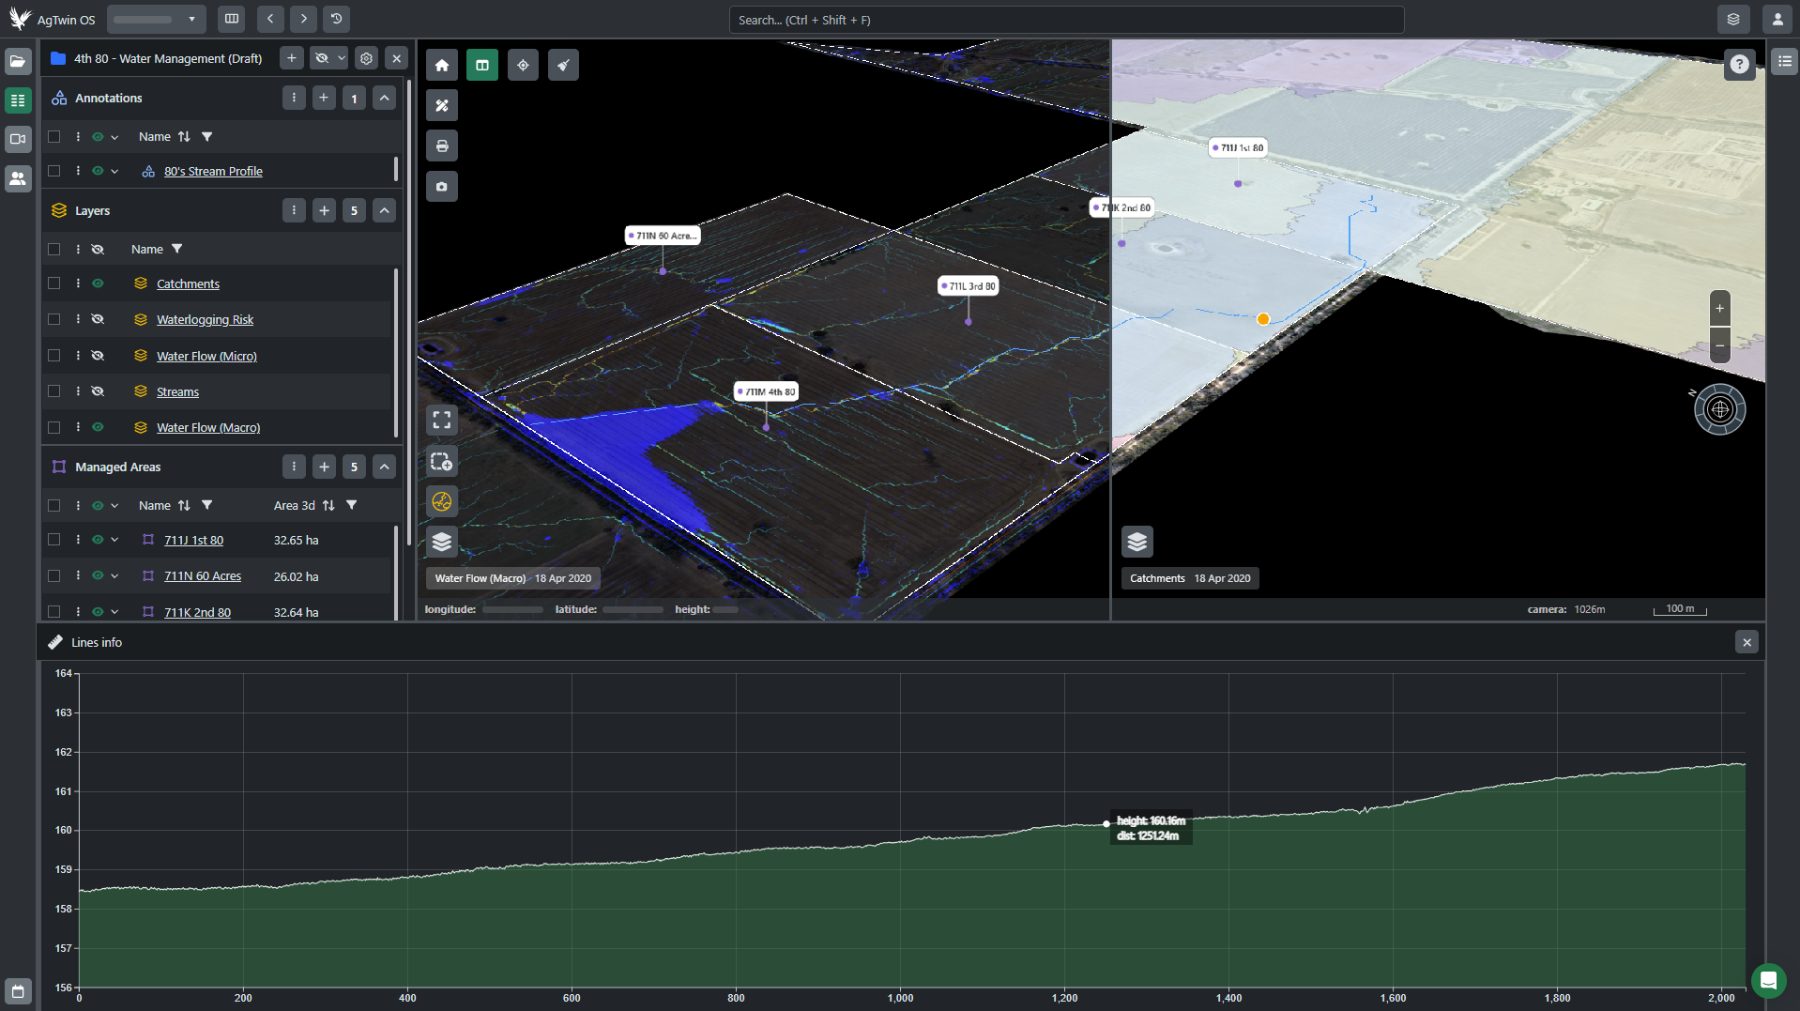
Task: Open the top bar layers stack icon
Action: click(1733, 19)
